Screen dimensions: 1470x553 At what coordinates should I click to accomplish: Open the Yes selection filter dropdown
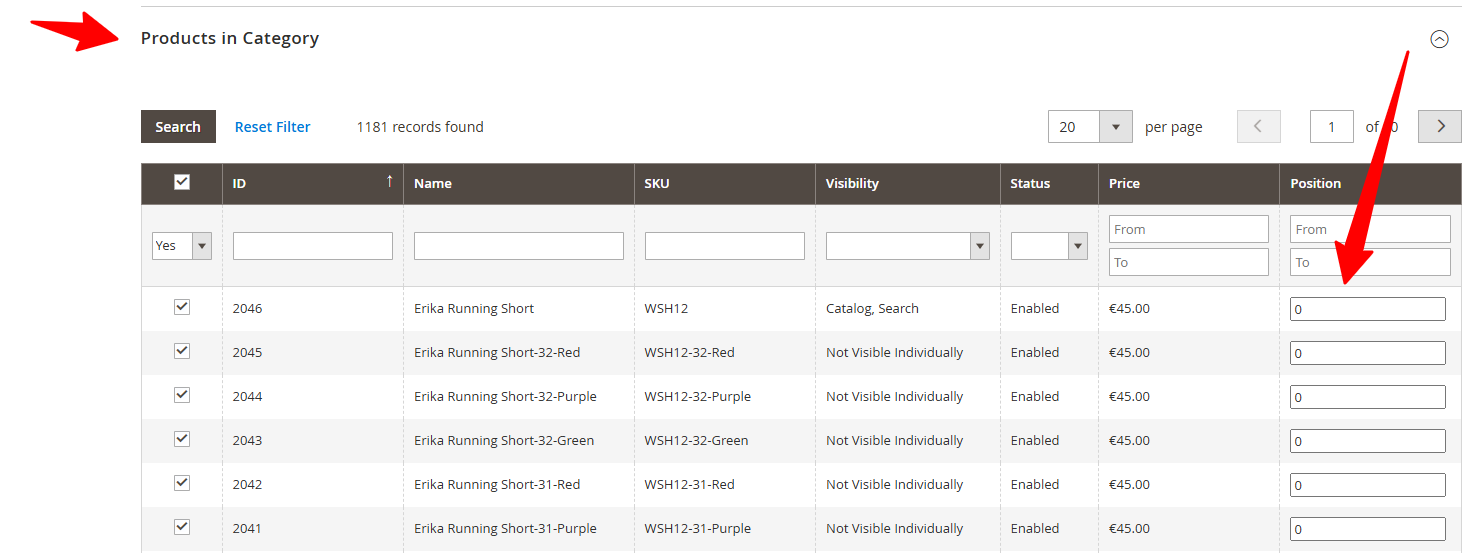[182, 246]
